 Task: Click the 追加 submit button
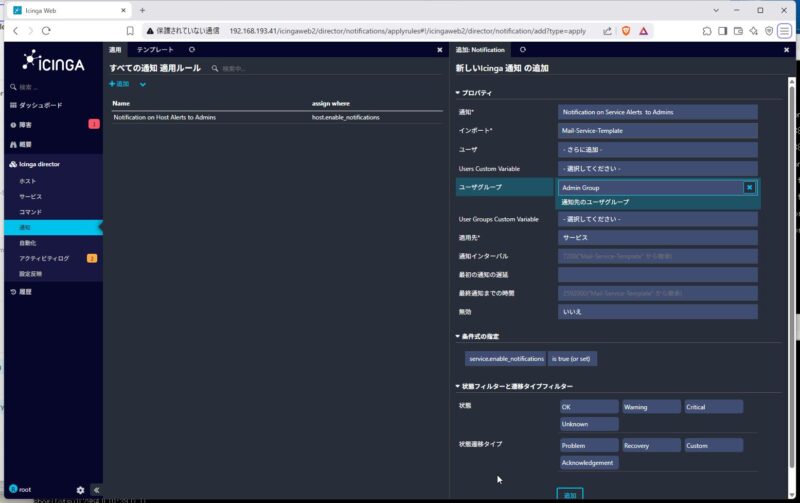(x=570, y=494)
